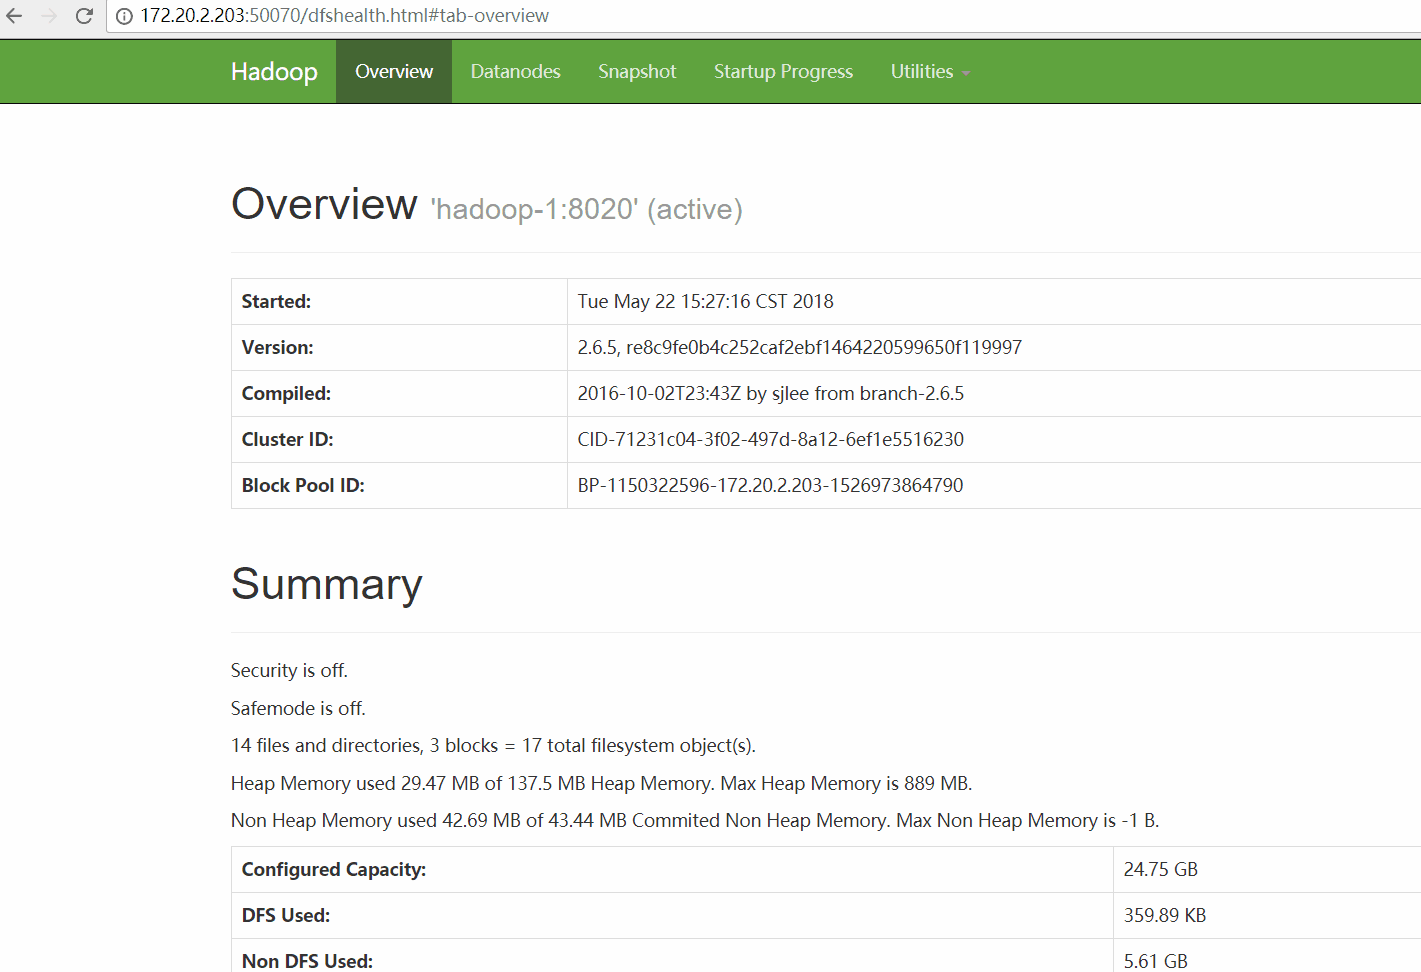This screenshot has width=1421, height=972.
Task: Click the 'Security is off.' text
Action: (x=289, y=670)
